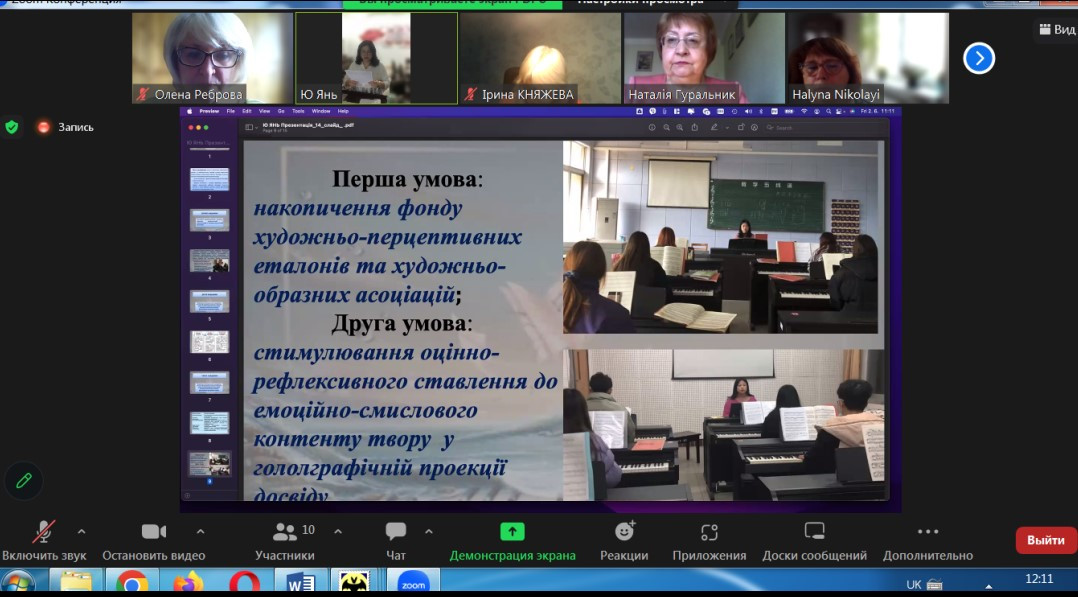Click green encryption shield icon
The image size is (1078, 597).
point(12,127)
